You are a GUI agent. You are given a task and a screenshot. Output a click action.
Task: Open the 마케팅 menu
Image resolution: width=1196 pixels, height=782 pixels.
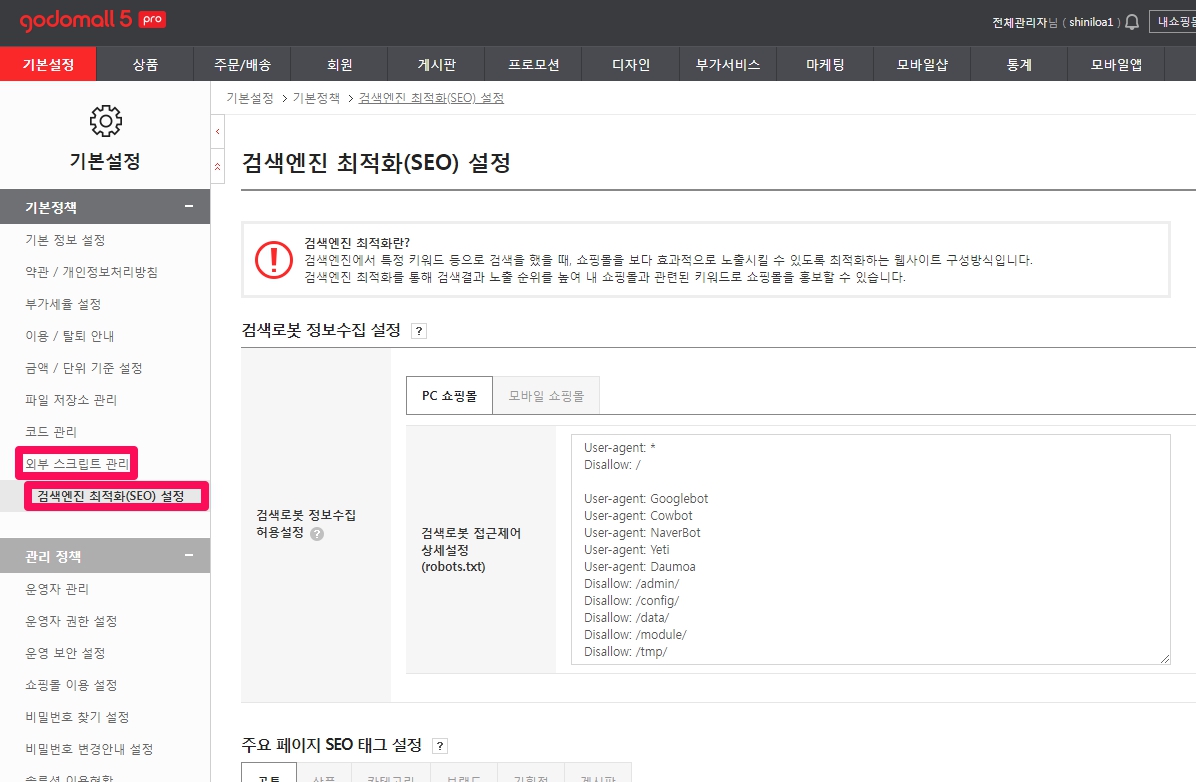pos(825,65)
